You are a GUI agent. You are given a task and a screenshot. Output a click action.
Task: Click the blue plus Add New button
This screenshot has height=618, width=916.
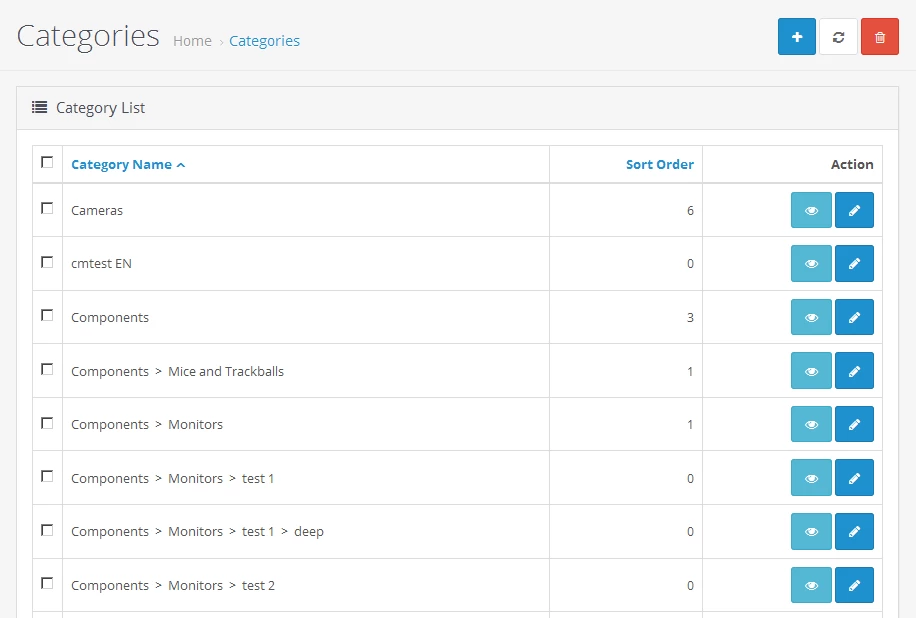tap(796, 37)
